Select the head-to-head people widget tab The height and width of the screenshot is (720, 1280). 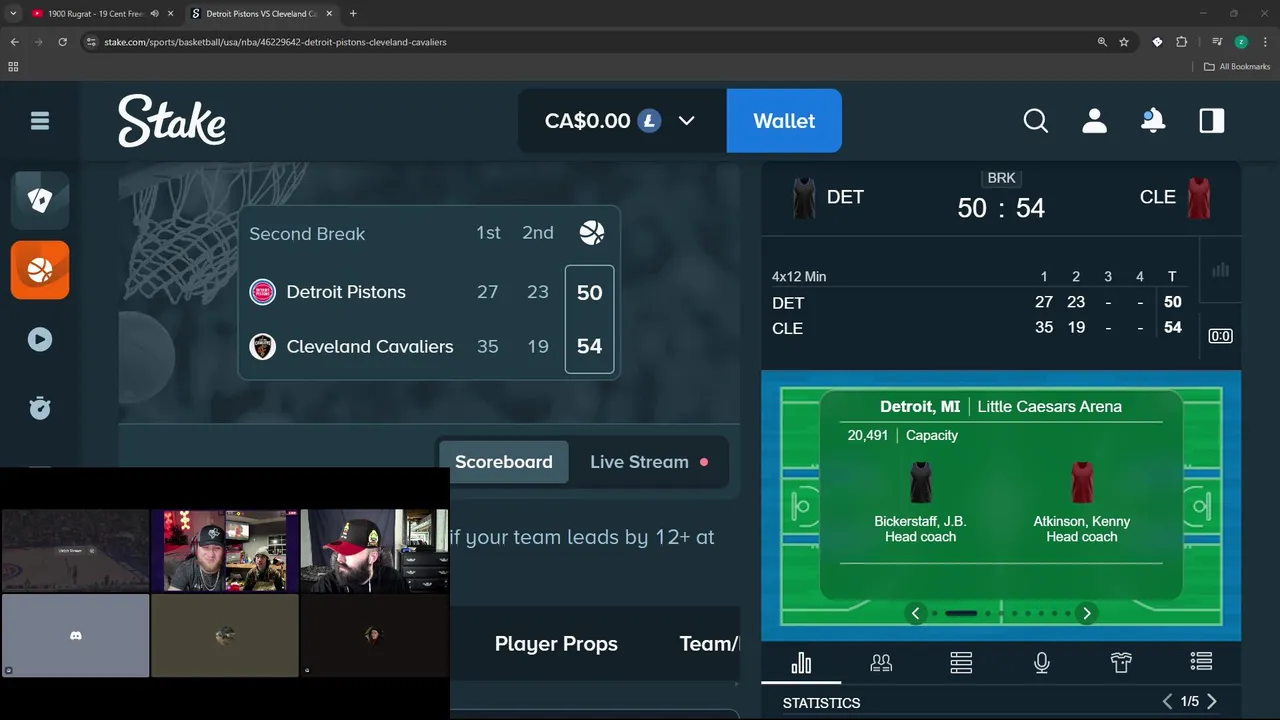[881, 662]
